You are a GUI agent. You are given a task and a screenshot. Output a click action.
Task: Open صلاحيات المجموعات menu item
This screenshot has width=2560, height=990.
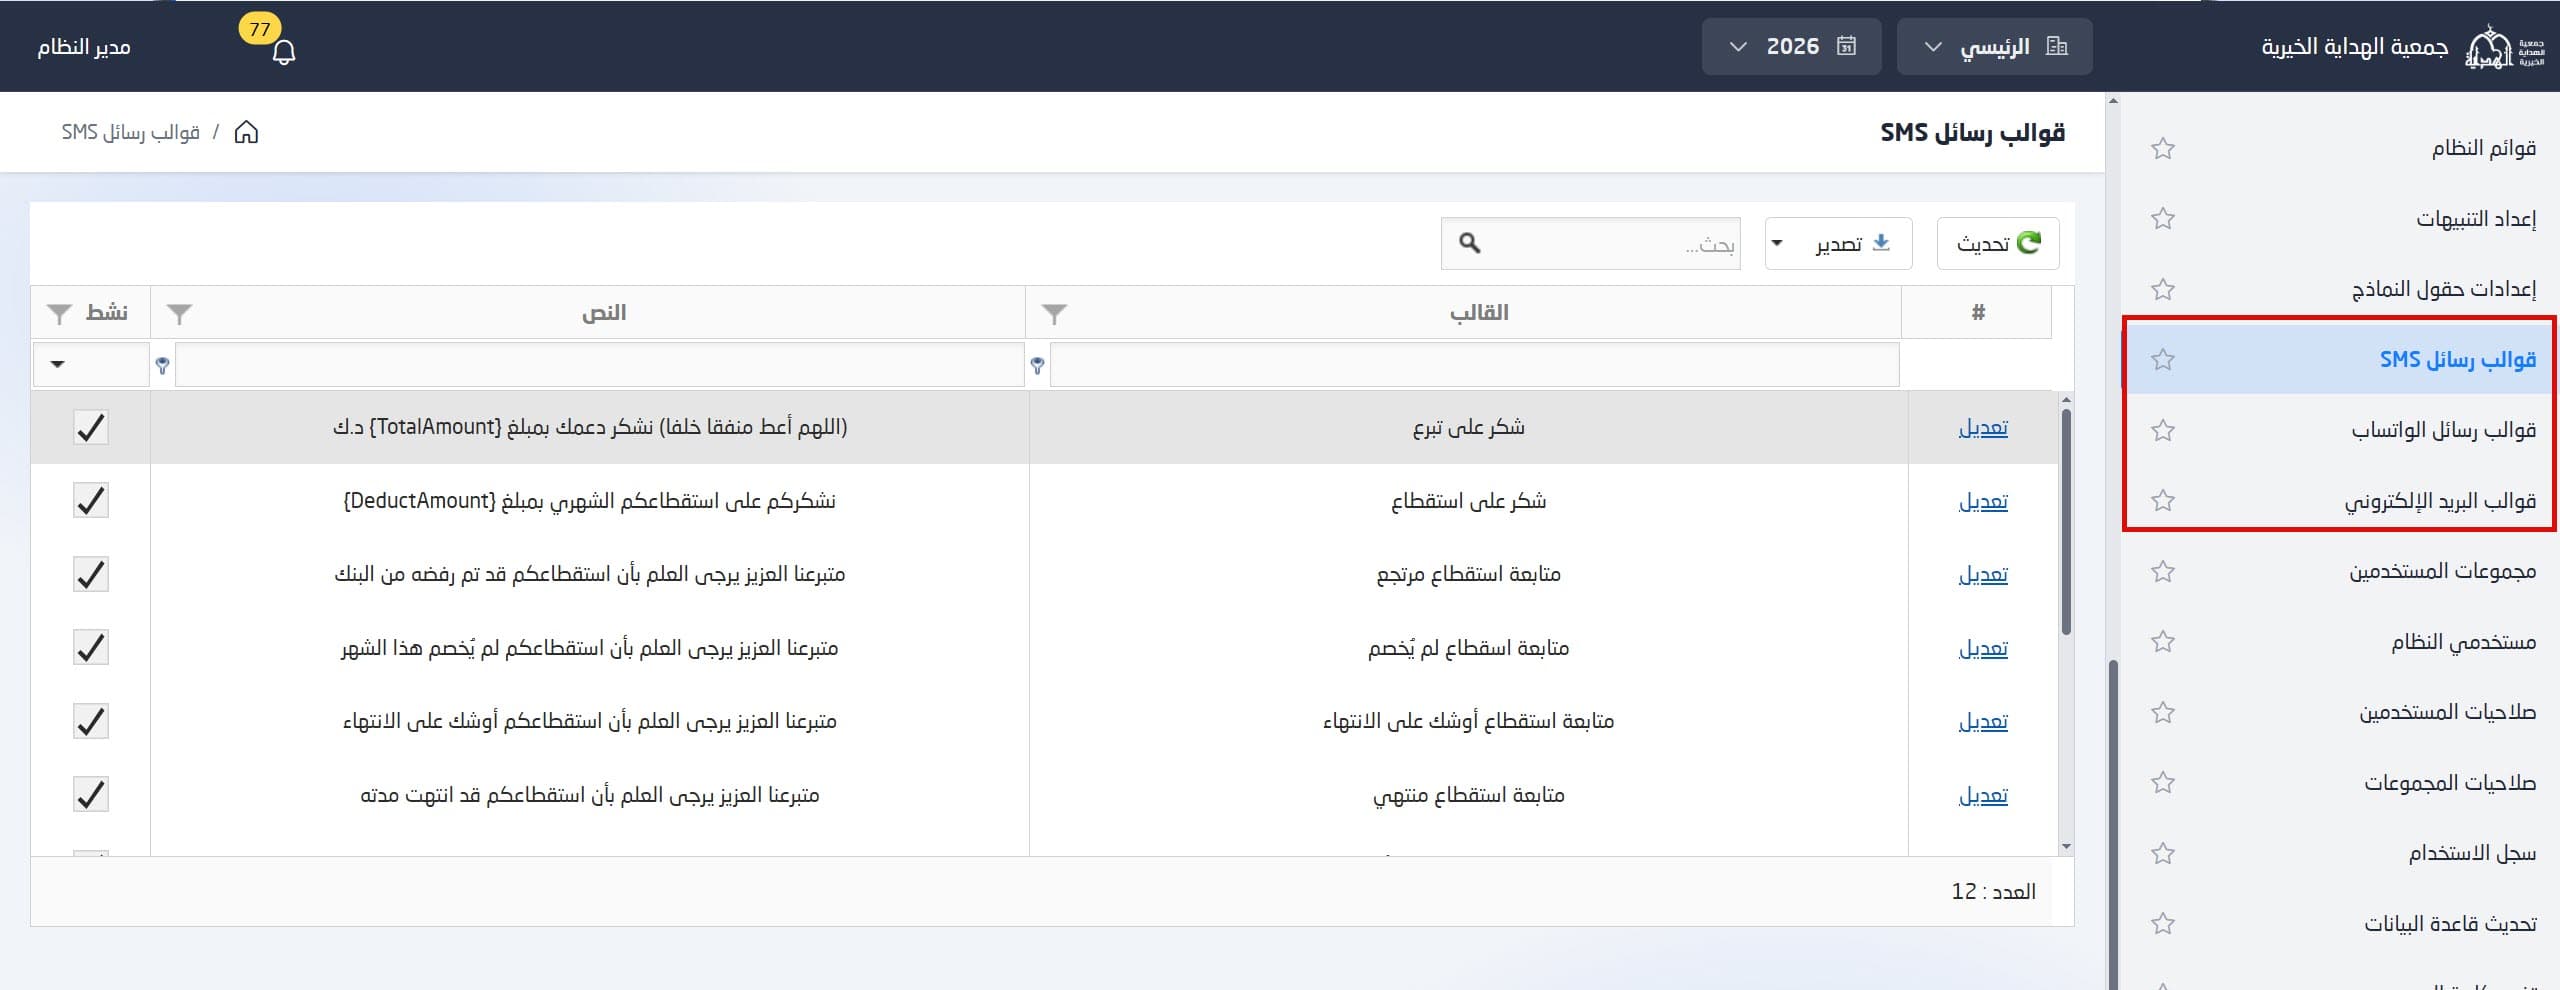2450,782
